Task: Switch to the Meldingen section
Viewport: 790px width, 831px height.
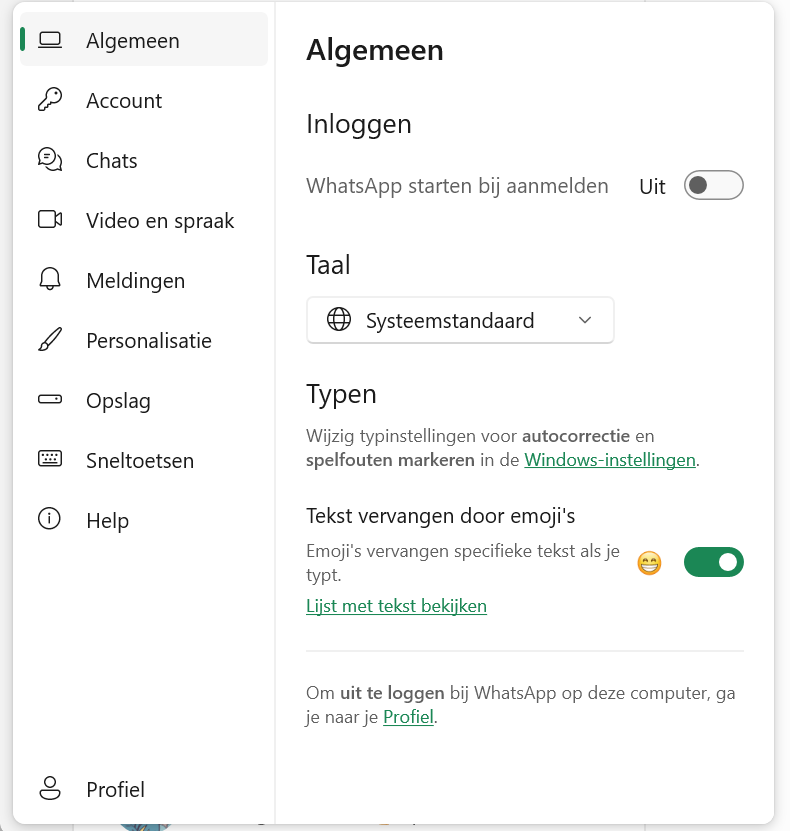Action: click(x=142, y=280)
